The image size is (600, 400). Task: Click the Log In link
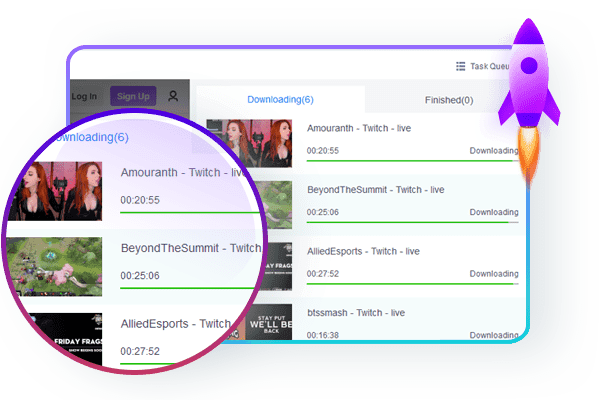coord(85,96)
